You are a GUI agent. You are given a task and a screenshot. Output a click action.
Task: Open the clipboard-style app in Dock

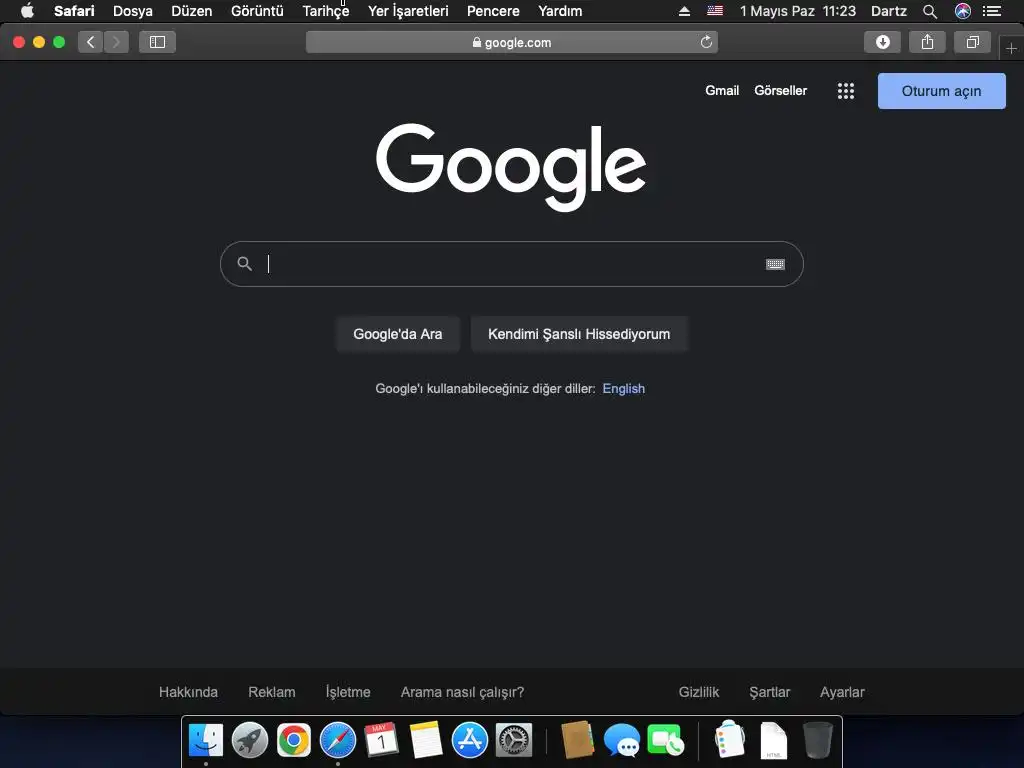(x=729, y=739)
